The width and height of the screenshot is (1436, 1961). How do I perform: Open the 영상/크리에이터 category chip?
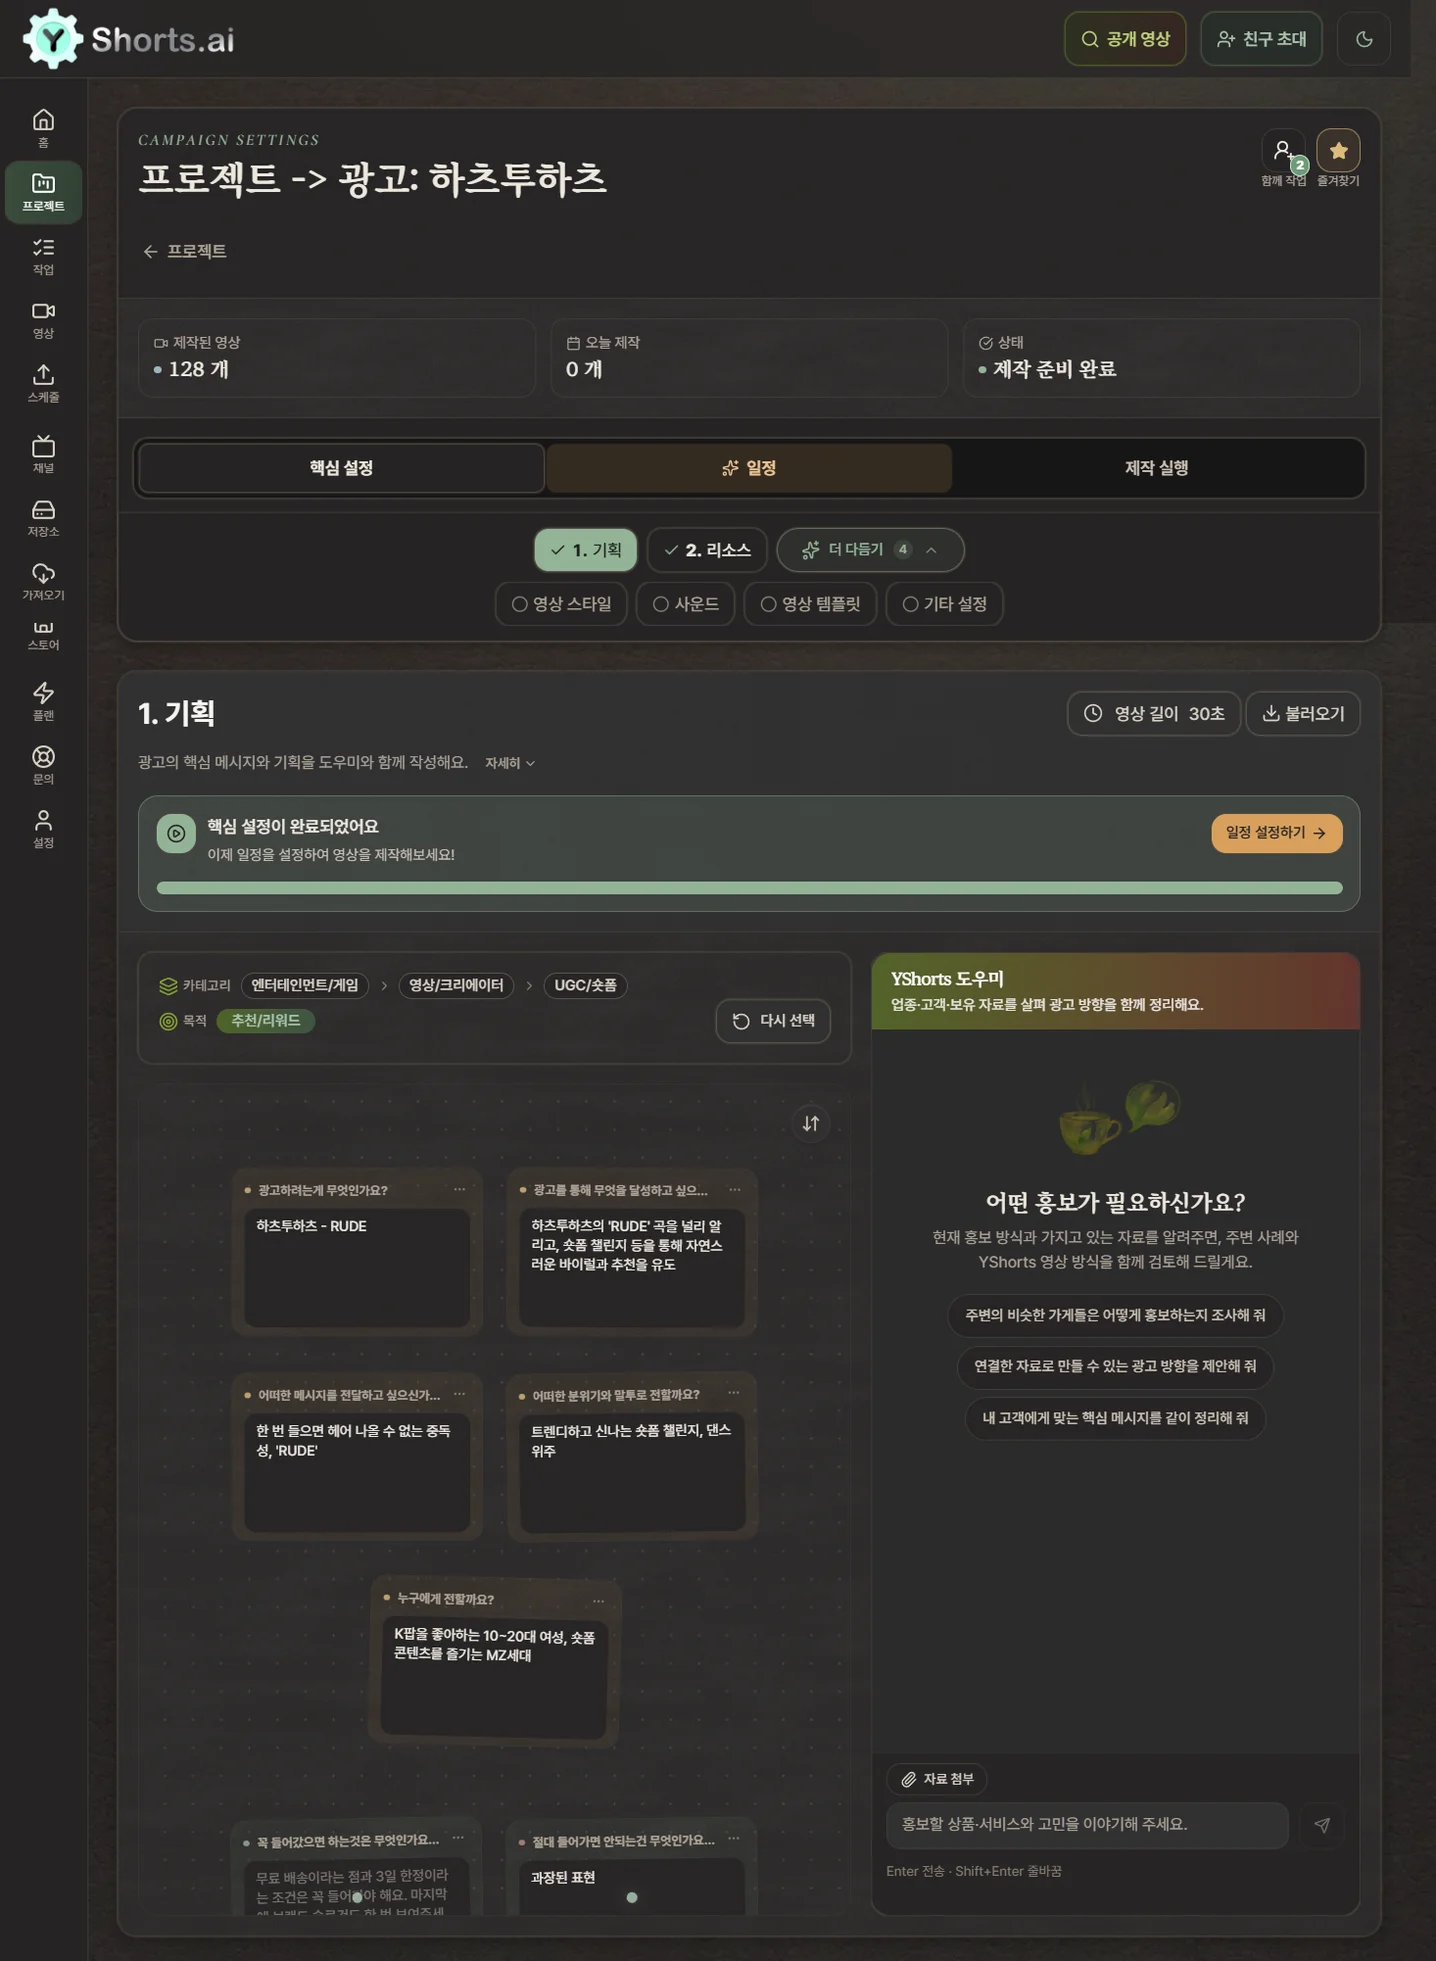pyautogui.click(x=456, y=985)
